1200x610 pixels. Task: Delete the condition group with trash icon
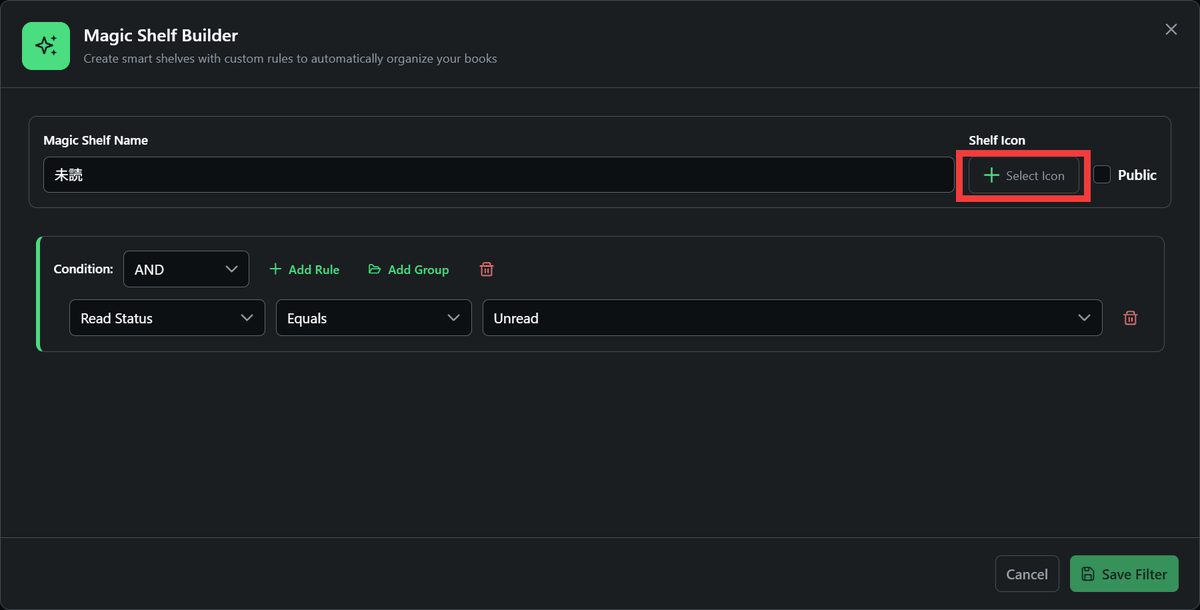click(x=487, y=269)
